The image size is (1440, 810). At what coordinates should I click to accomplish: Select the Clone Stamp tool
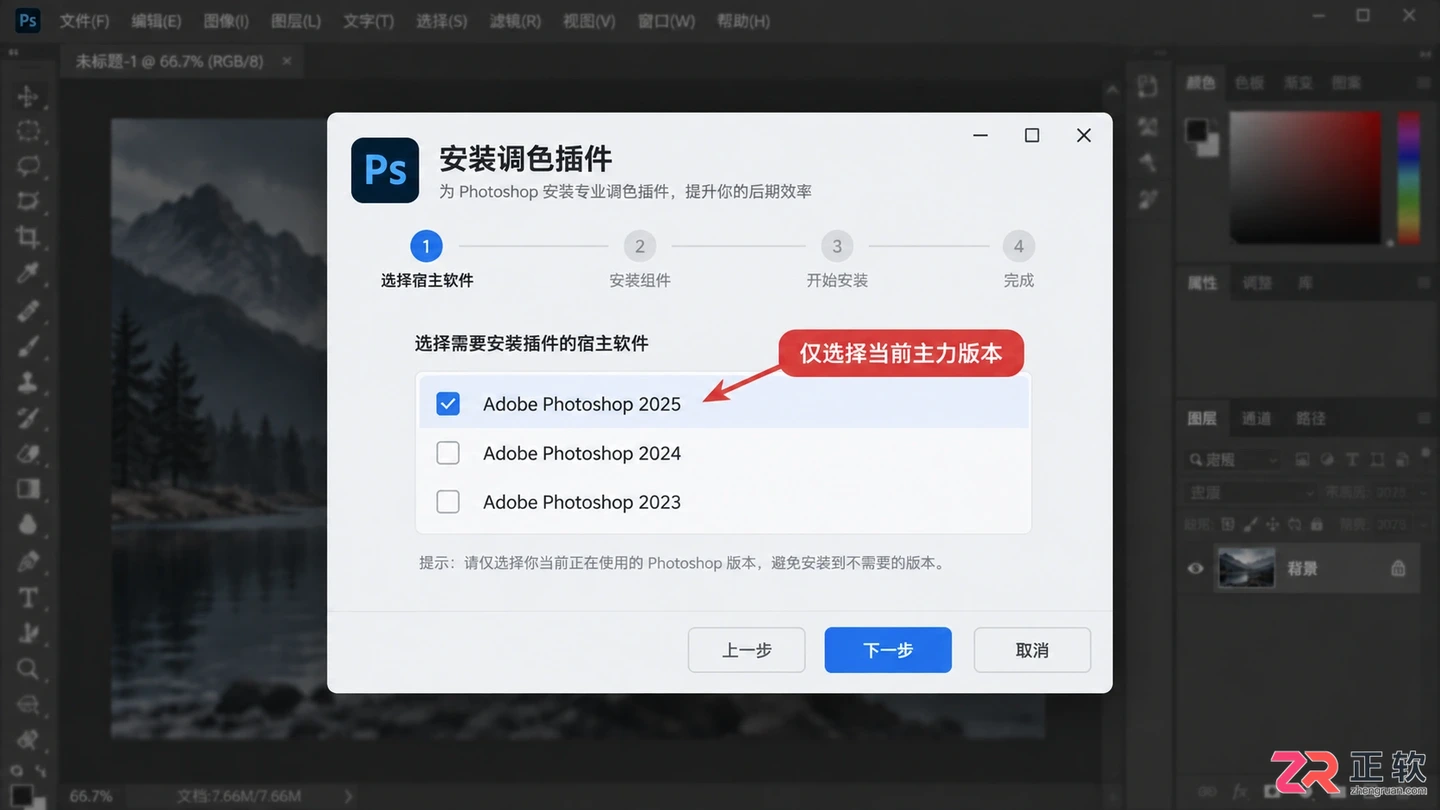[x=28, y=382]
